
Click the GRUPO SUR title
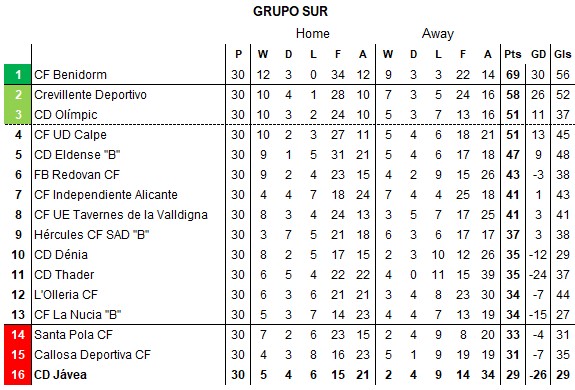pos(290,11)
